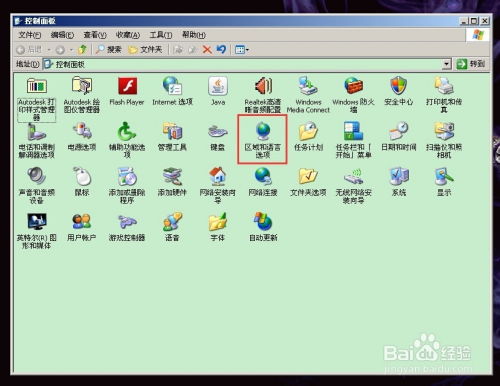Open 游戏控制器 icon
The image size is (500, 386).
click(127, 222)
